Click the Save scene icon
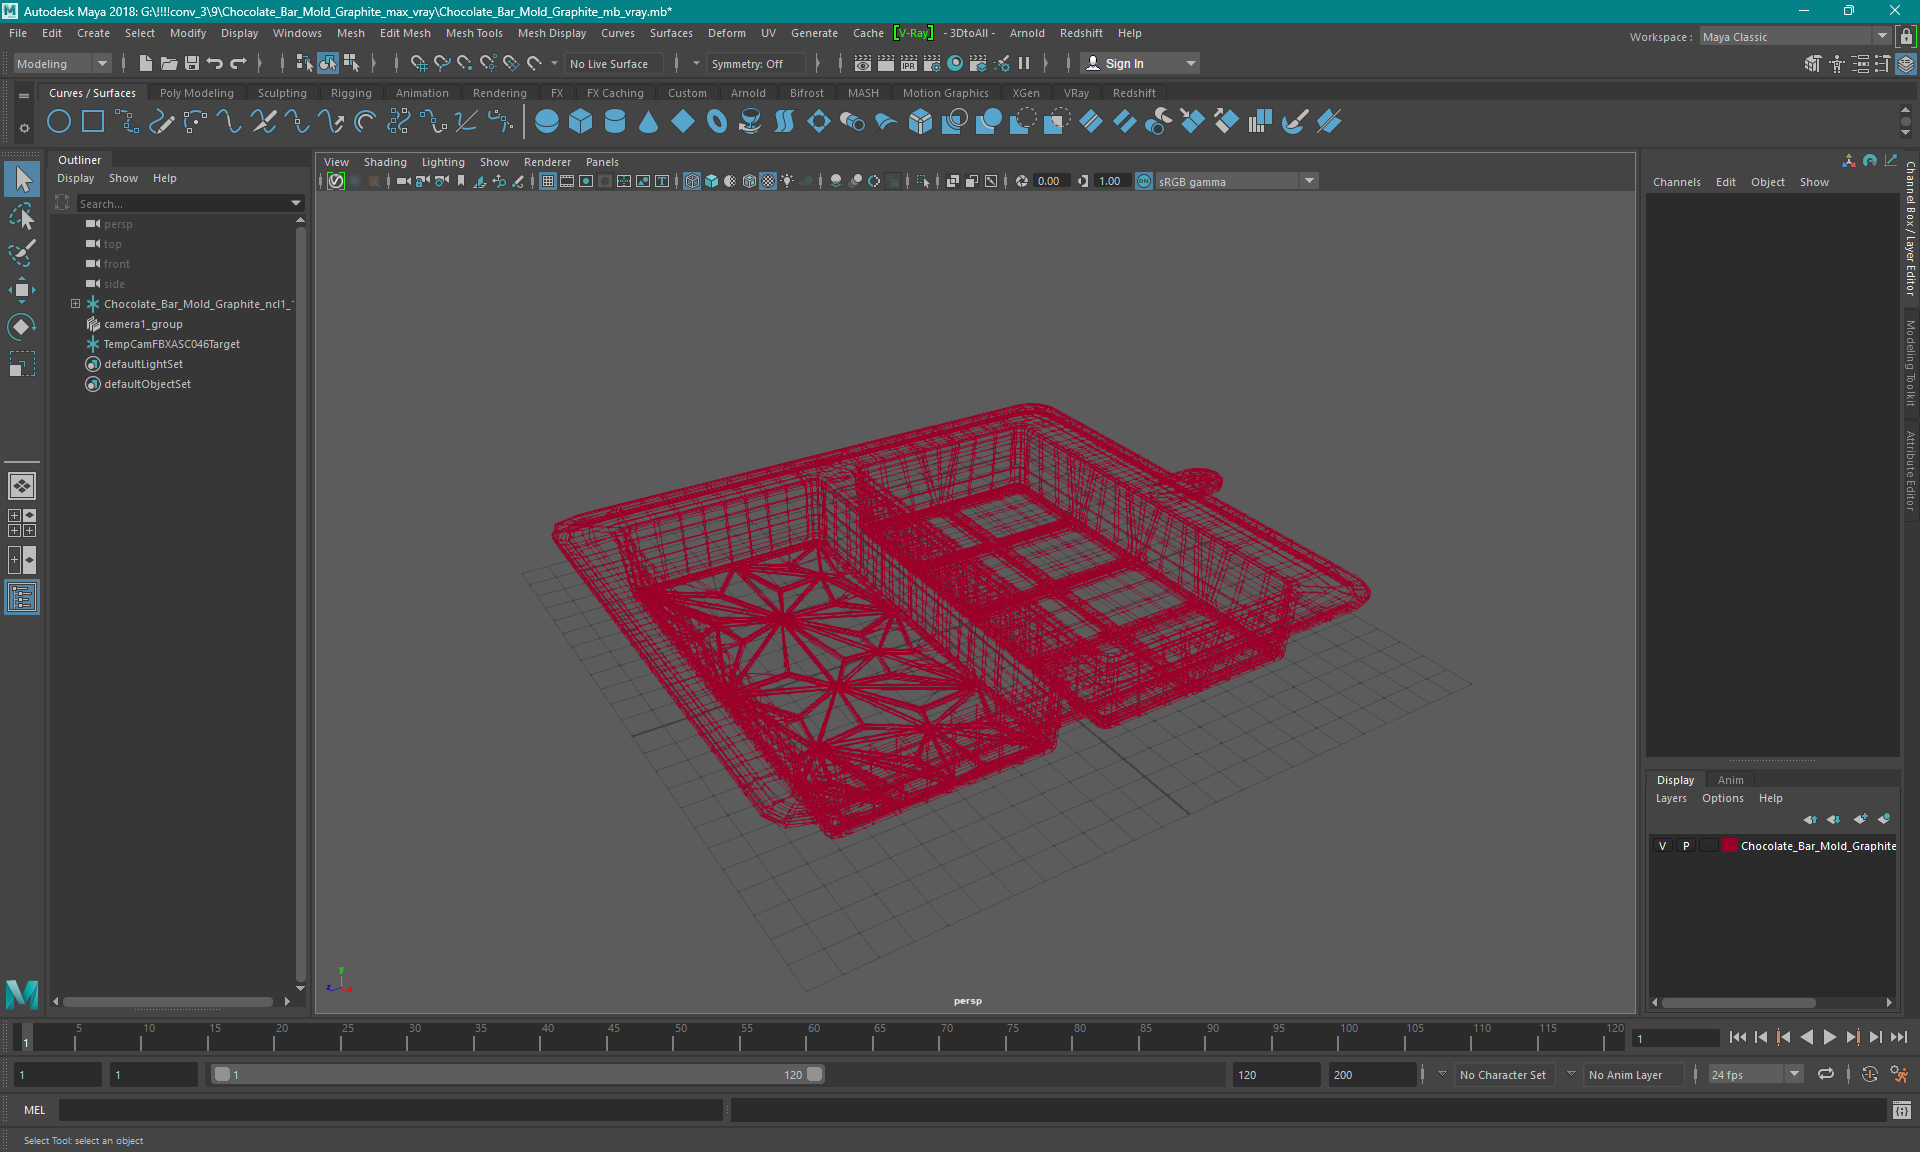Image resolution: width=1920 pixels, height=1152 pixels. (192, 63)
